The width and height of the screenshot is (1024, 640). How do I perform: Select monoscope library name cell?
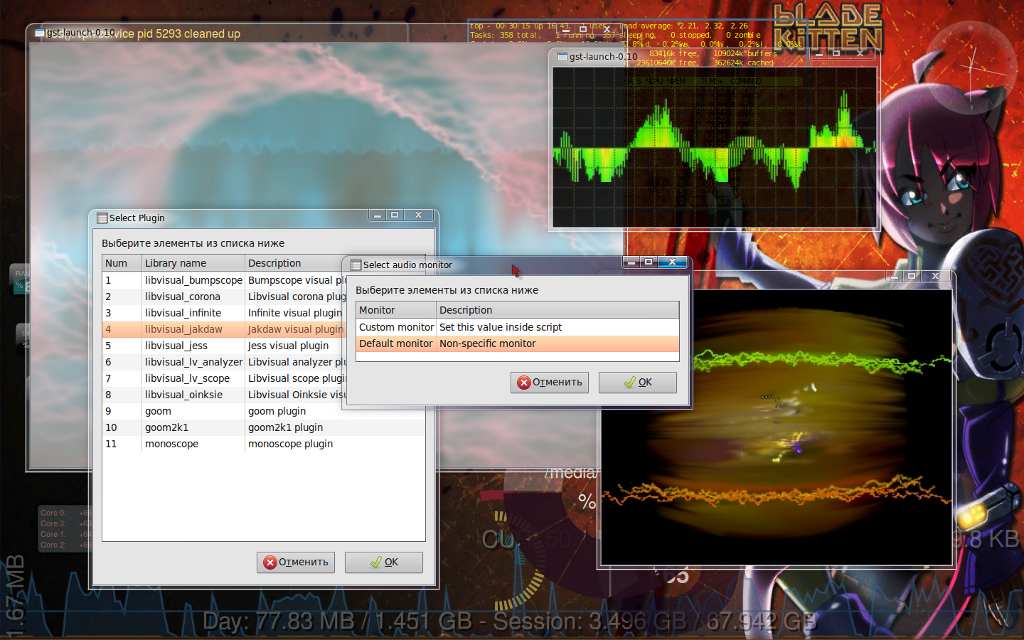171,444
